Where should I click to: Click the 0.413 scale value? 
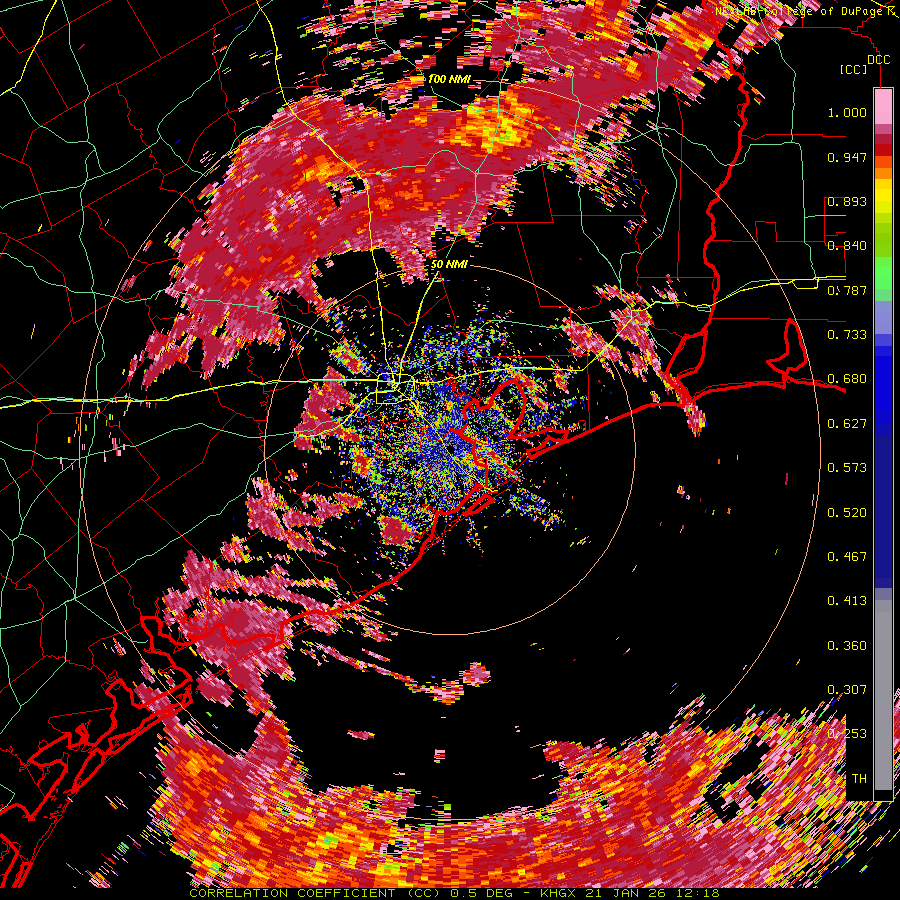(847, 601)
